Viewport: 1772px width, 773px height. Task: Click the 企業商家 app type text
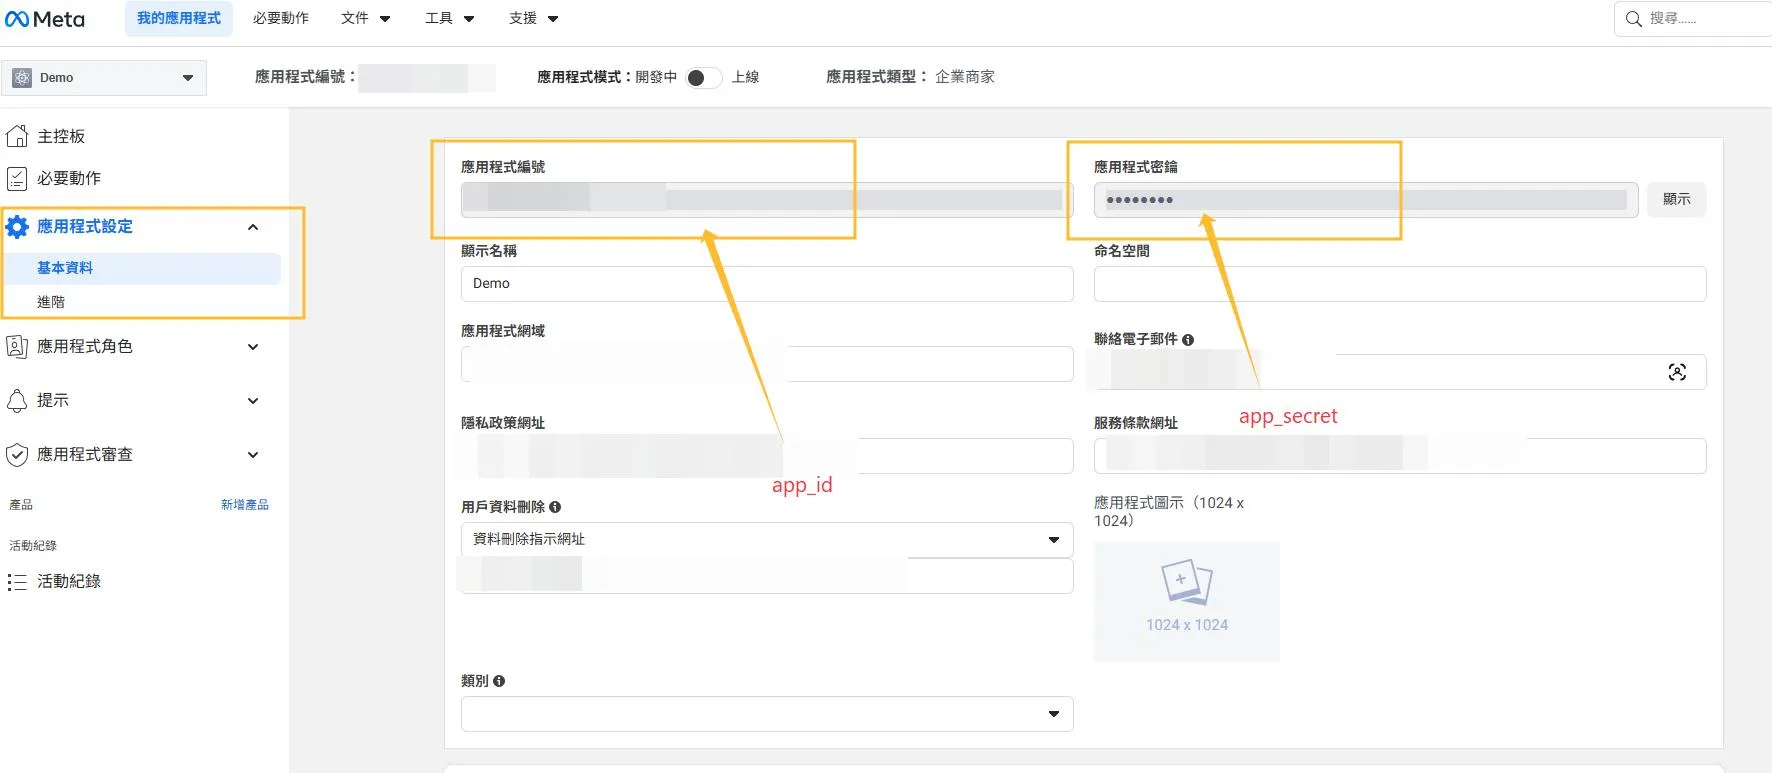(965, 77)
